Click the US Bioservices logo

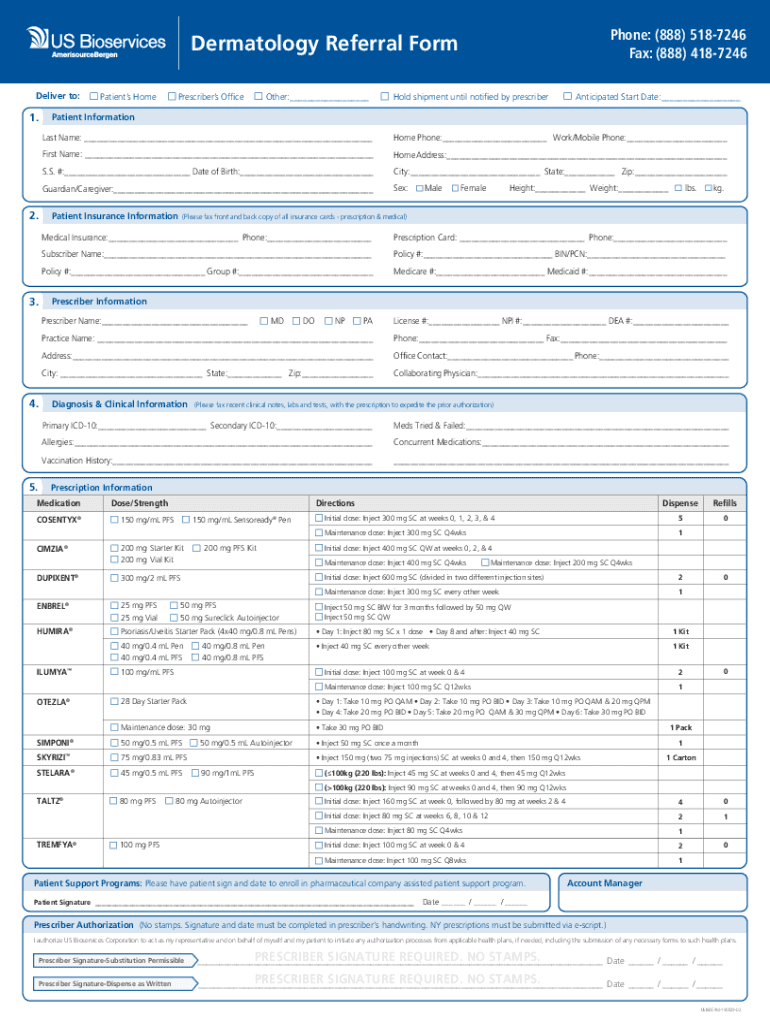(96, 42)
